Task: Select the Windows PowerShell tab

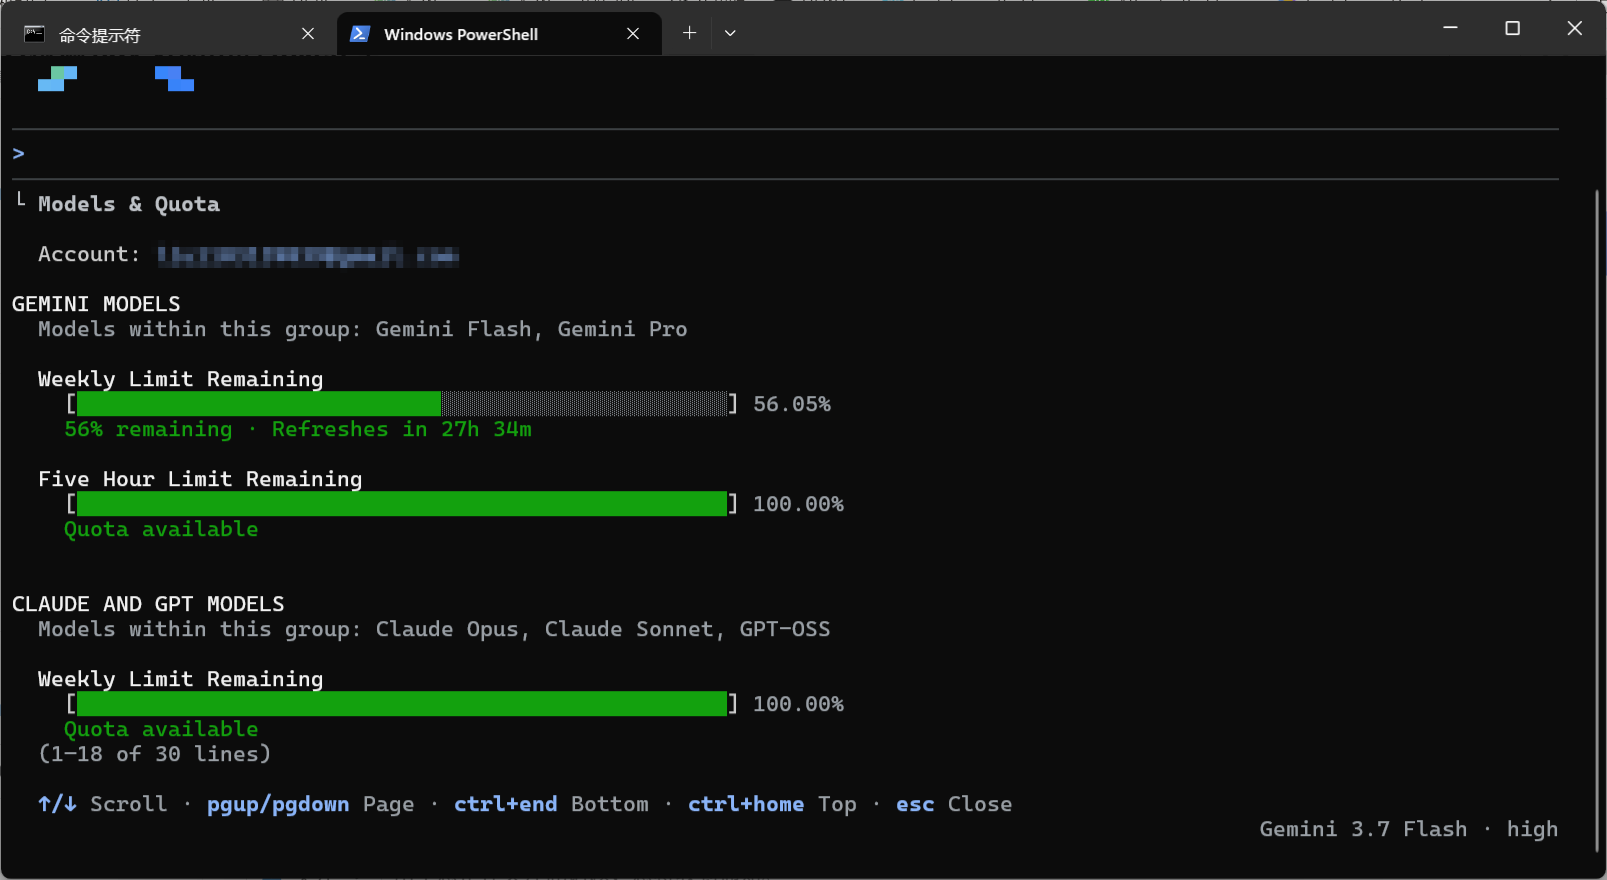Action: [x=499, y=34]
